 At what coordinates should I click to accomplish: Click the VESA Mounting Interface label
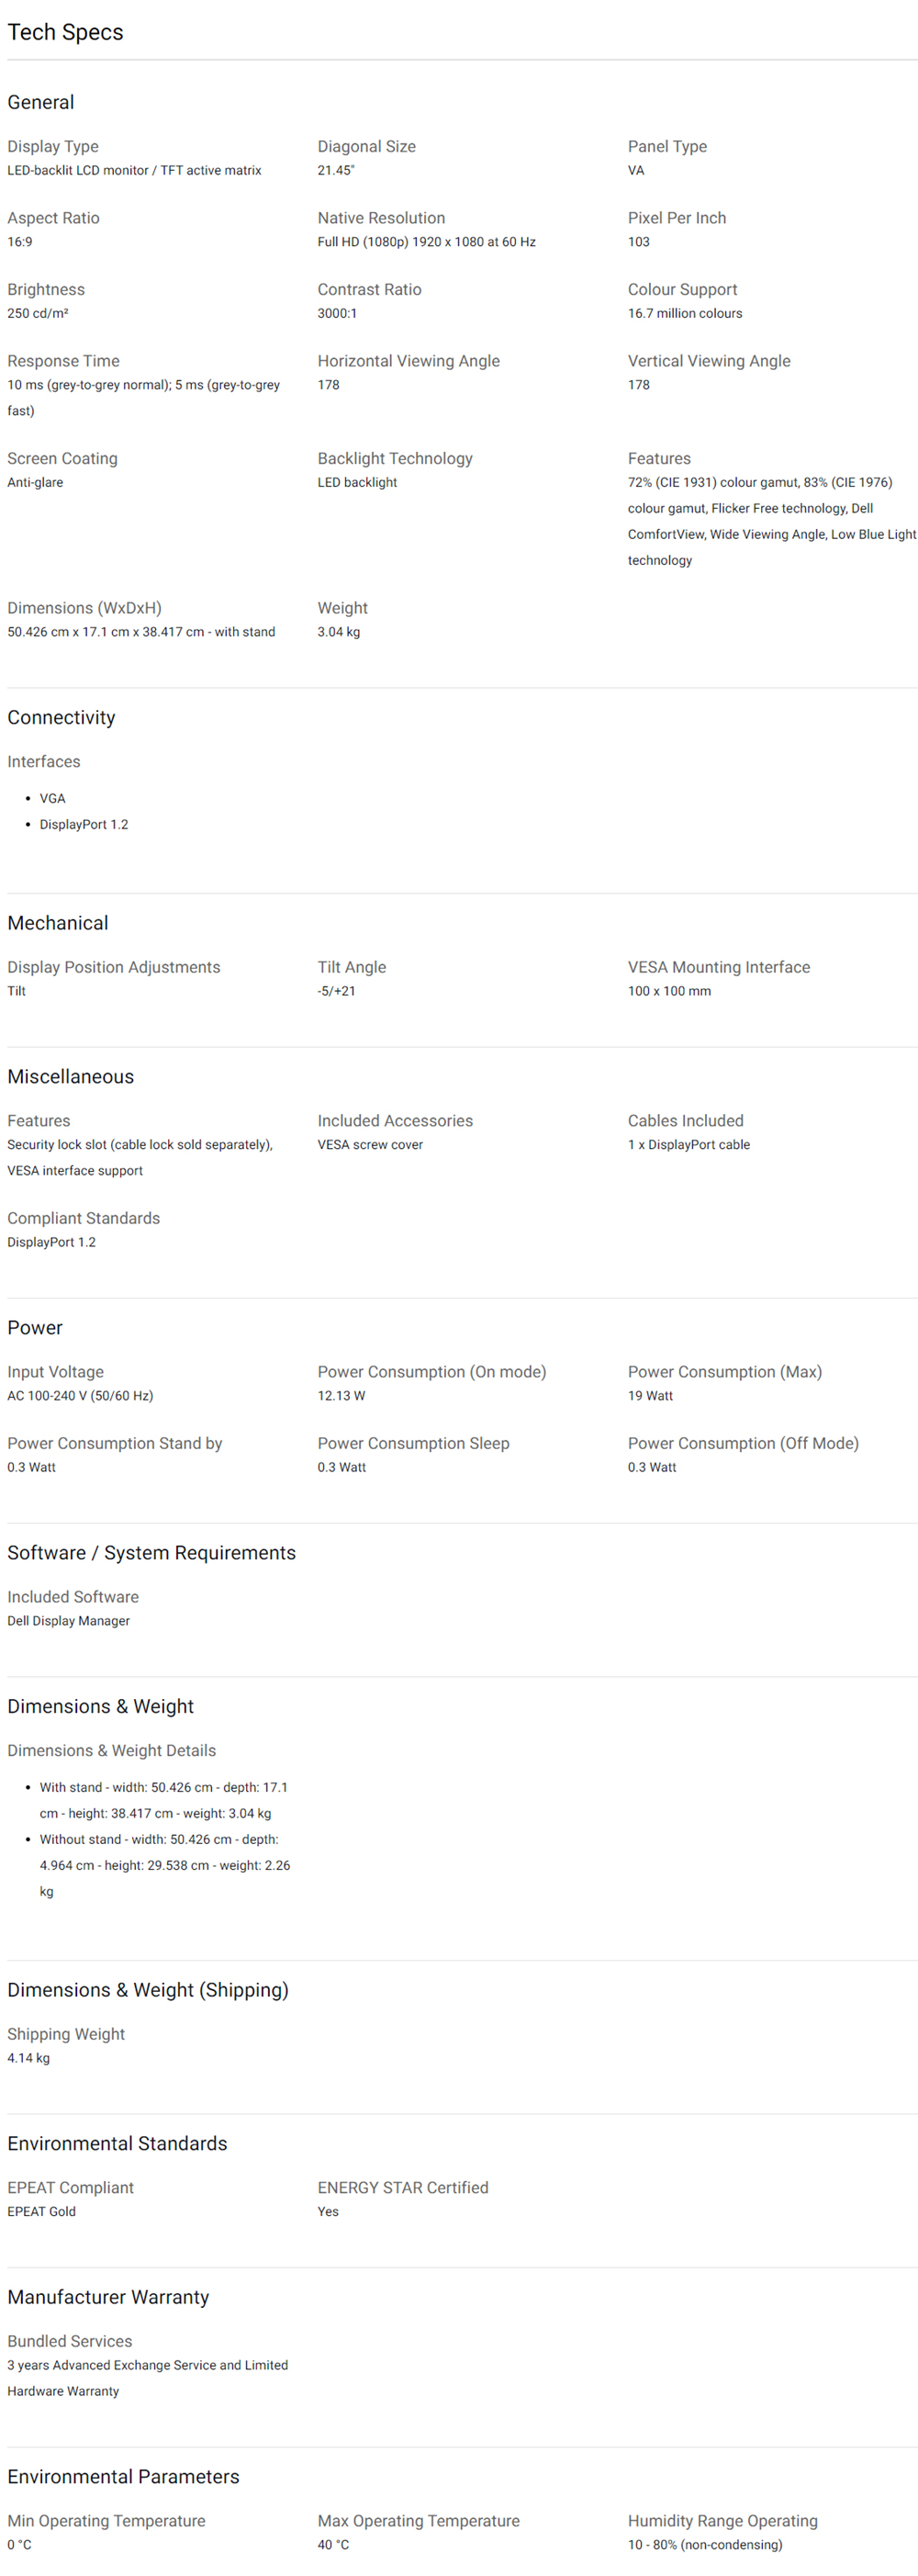coord(719,967)
